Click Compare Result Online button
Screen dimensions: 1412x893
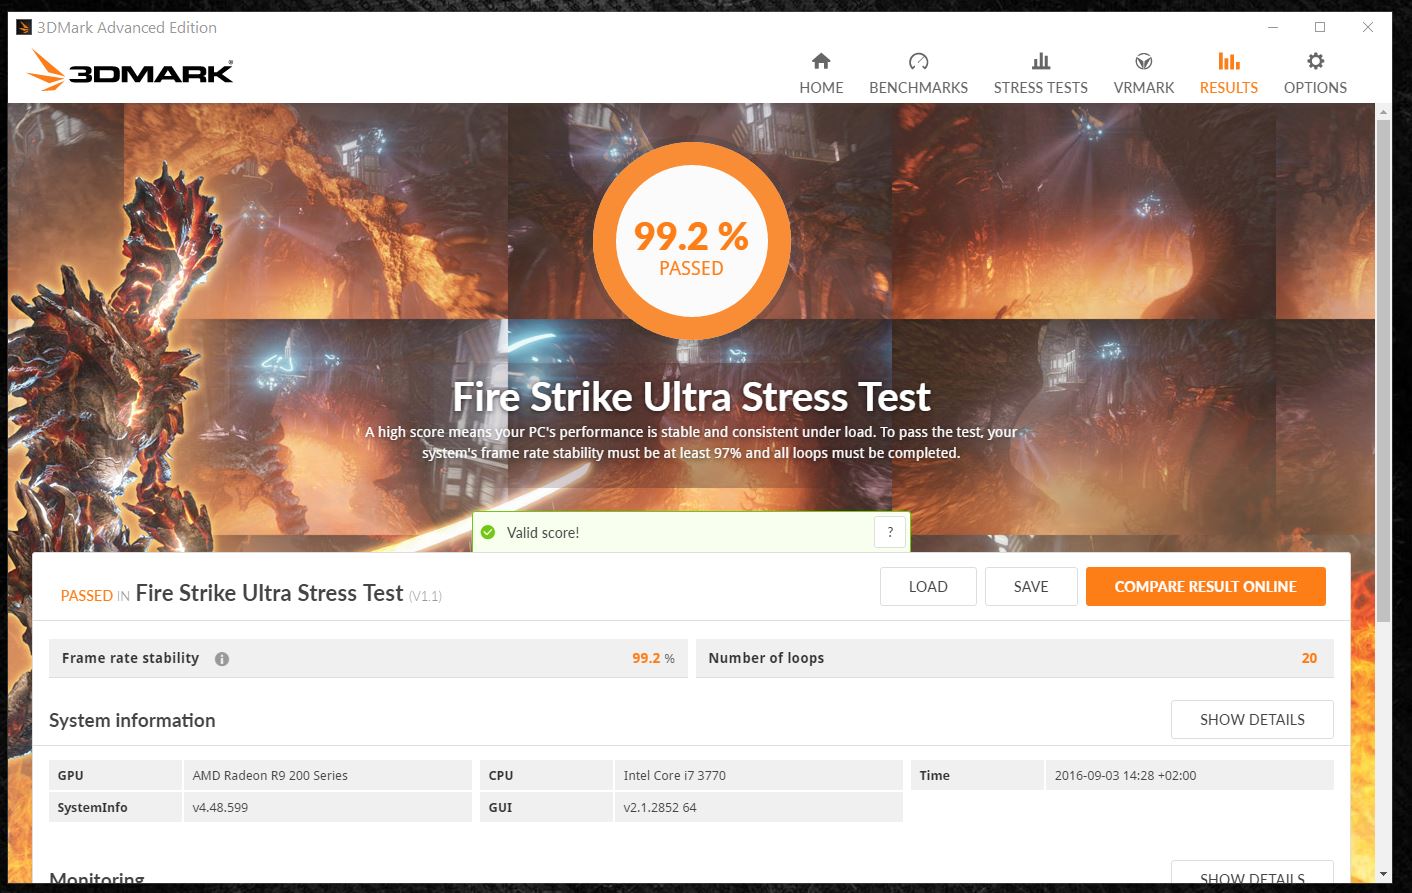pos(1205,587)
